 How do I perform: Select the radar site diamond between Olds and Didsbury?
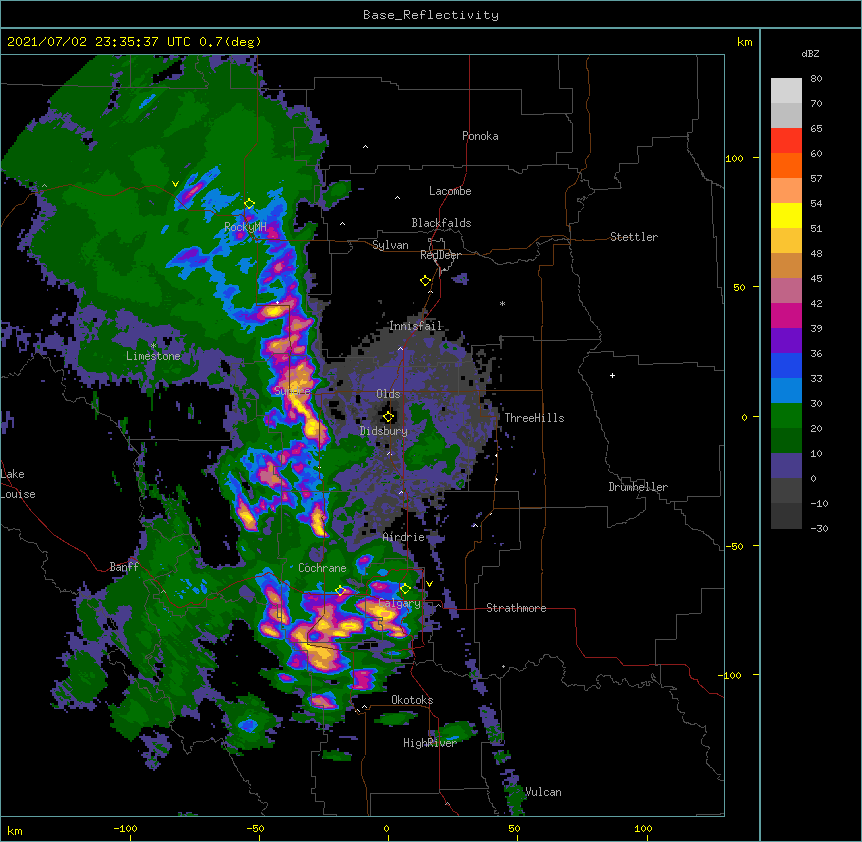pos(388,417)
